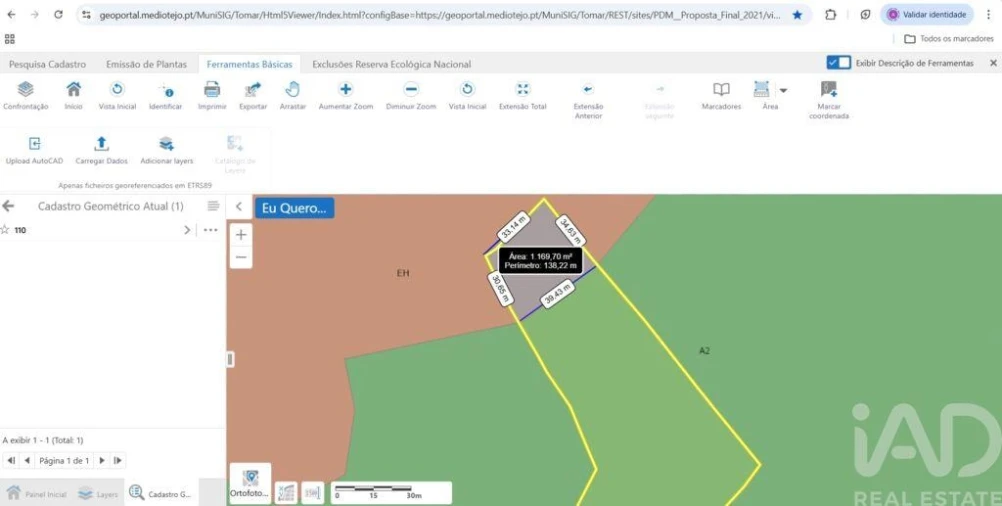Viewport: 1002px width, 506px height.
Task: Activate Marcar coordenada tool
Action: tap(829, 100)
